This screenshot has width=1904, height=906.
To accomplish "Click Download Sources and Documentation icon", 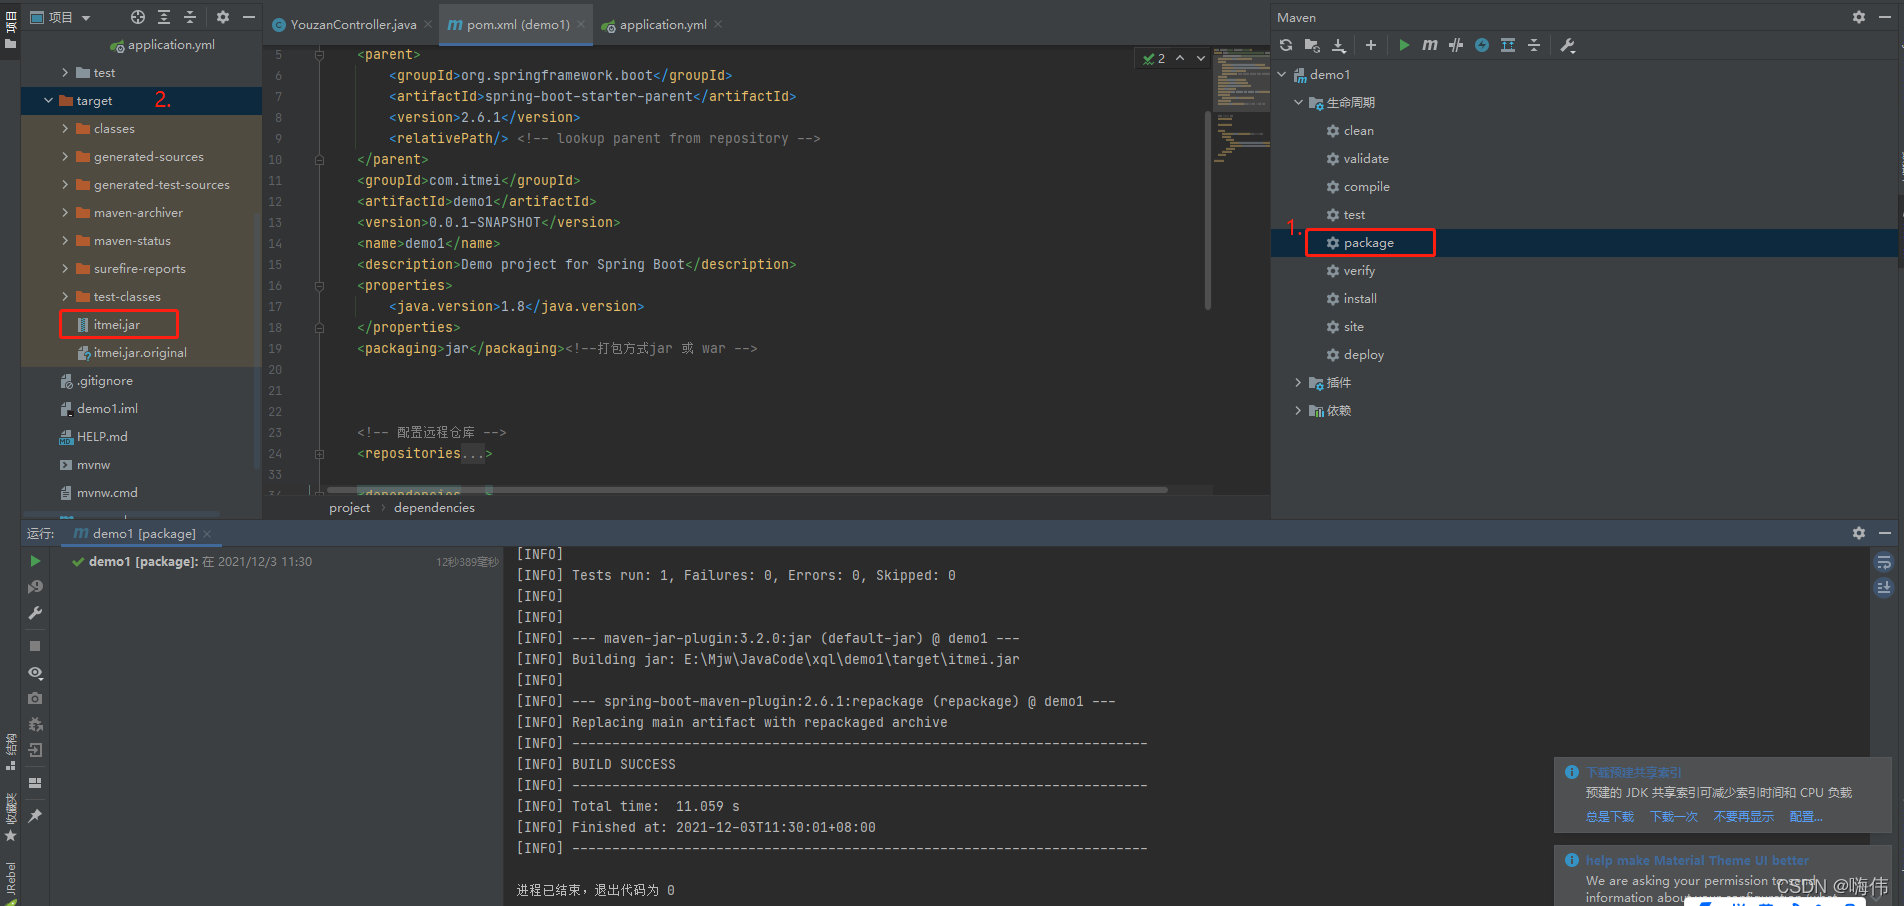I will tap(1339, 45).
